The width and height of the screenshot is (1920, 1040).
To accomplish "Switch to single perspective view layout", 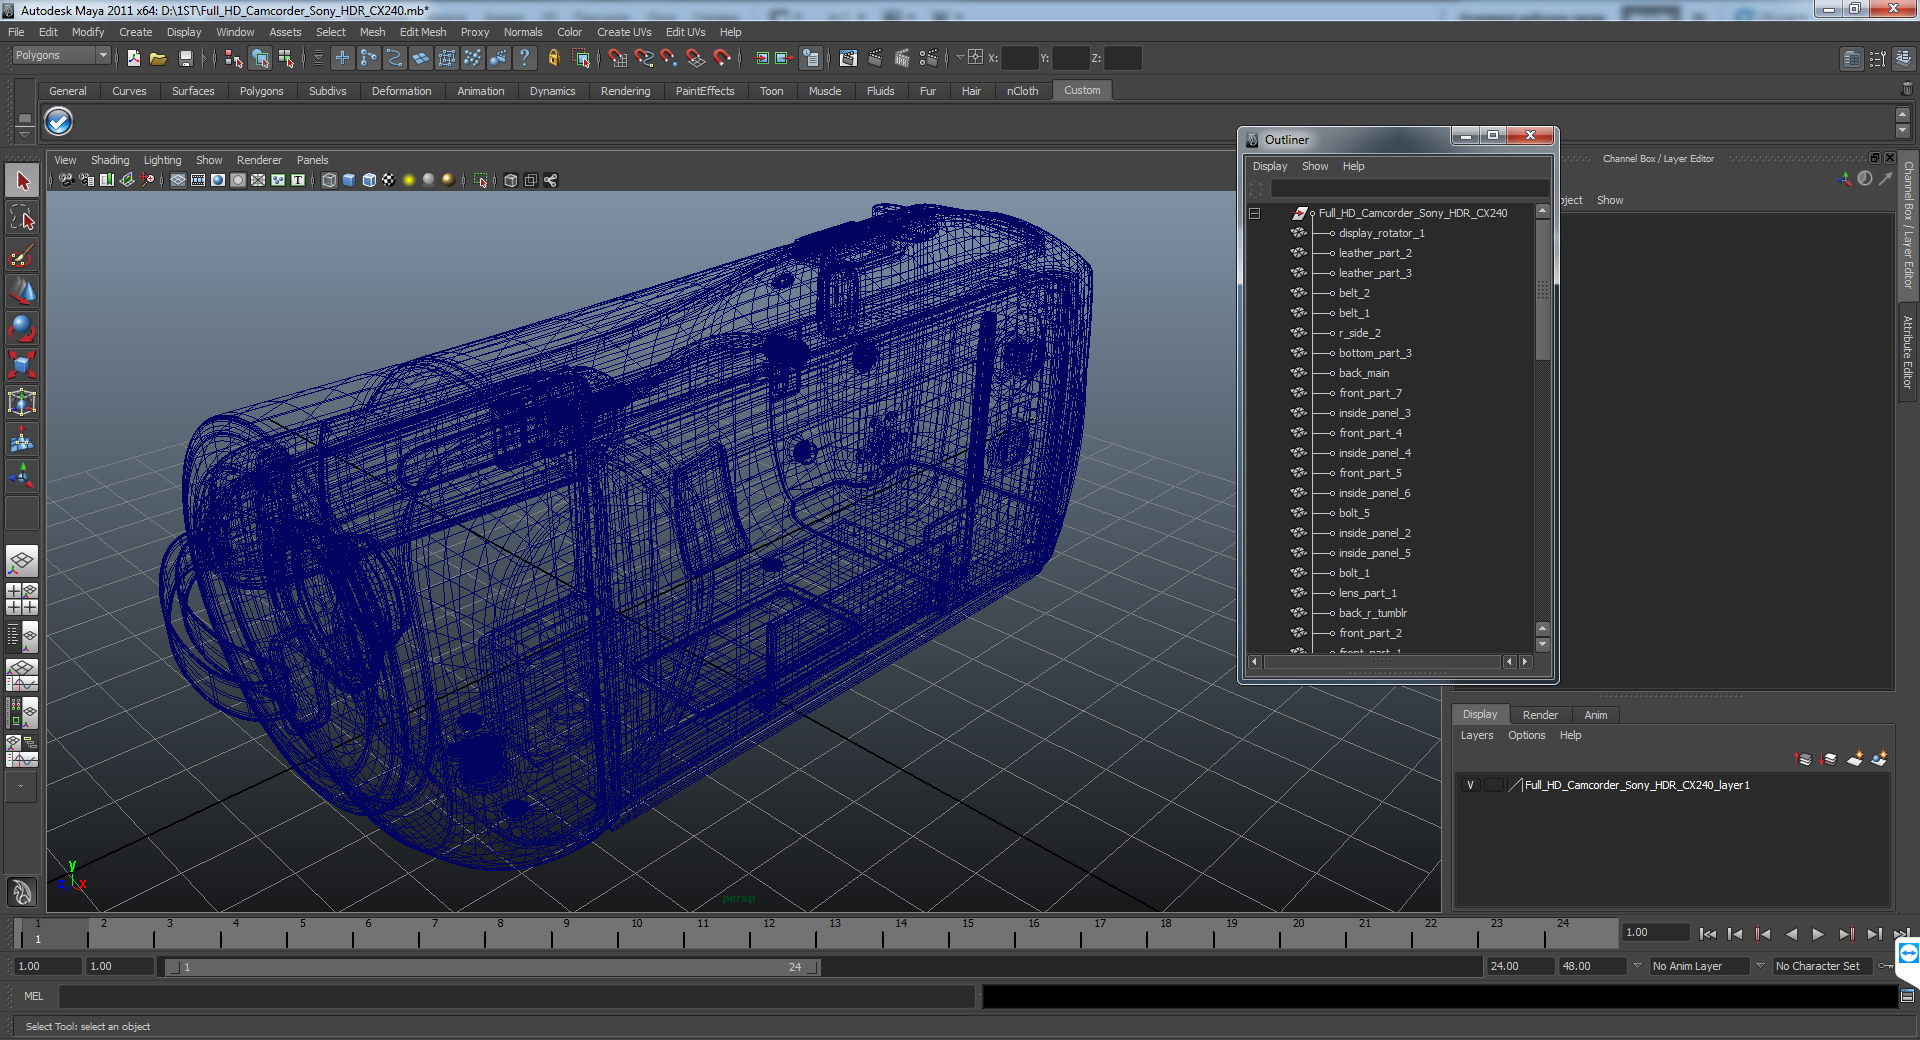I will [x=22, y=562].
